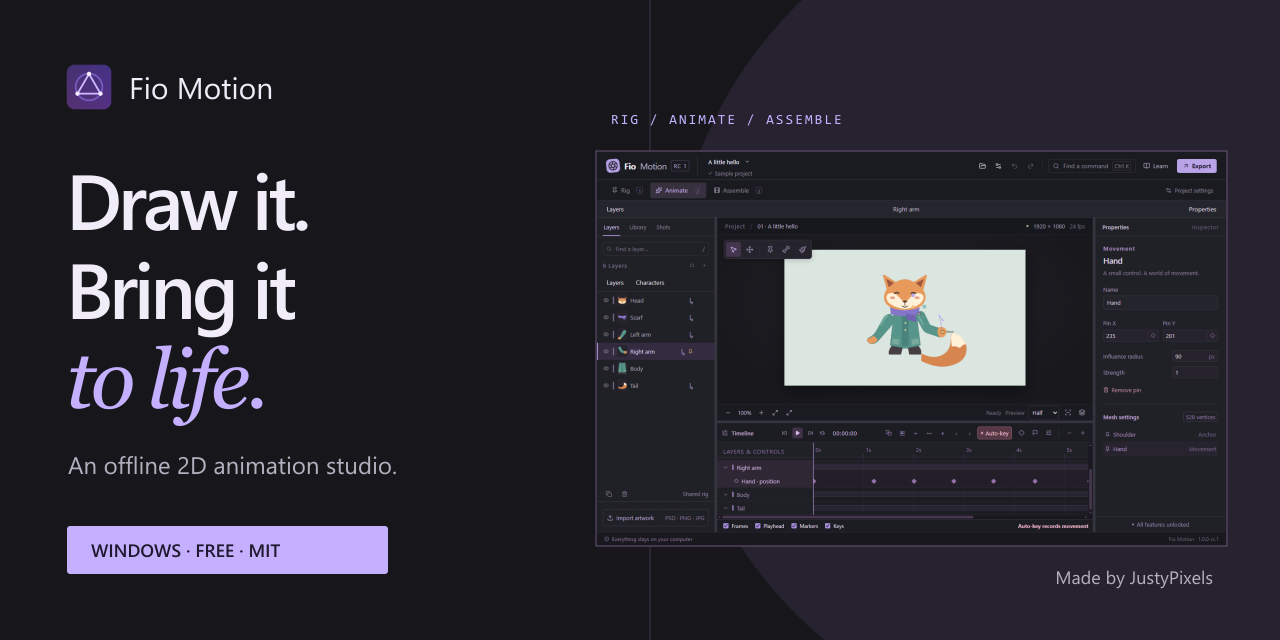
Task: Select the arrow selection tool in canvas toolbar
Action: 733,249
